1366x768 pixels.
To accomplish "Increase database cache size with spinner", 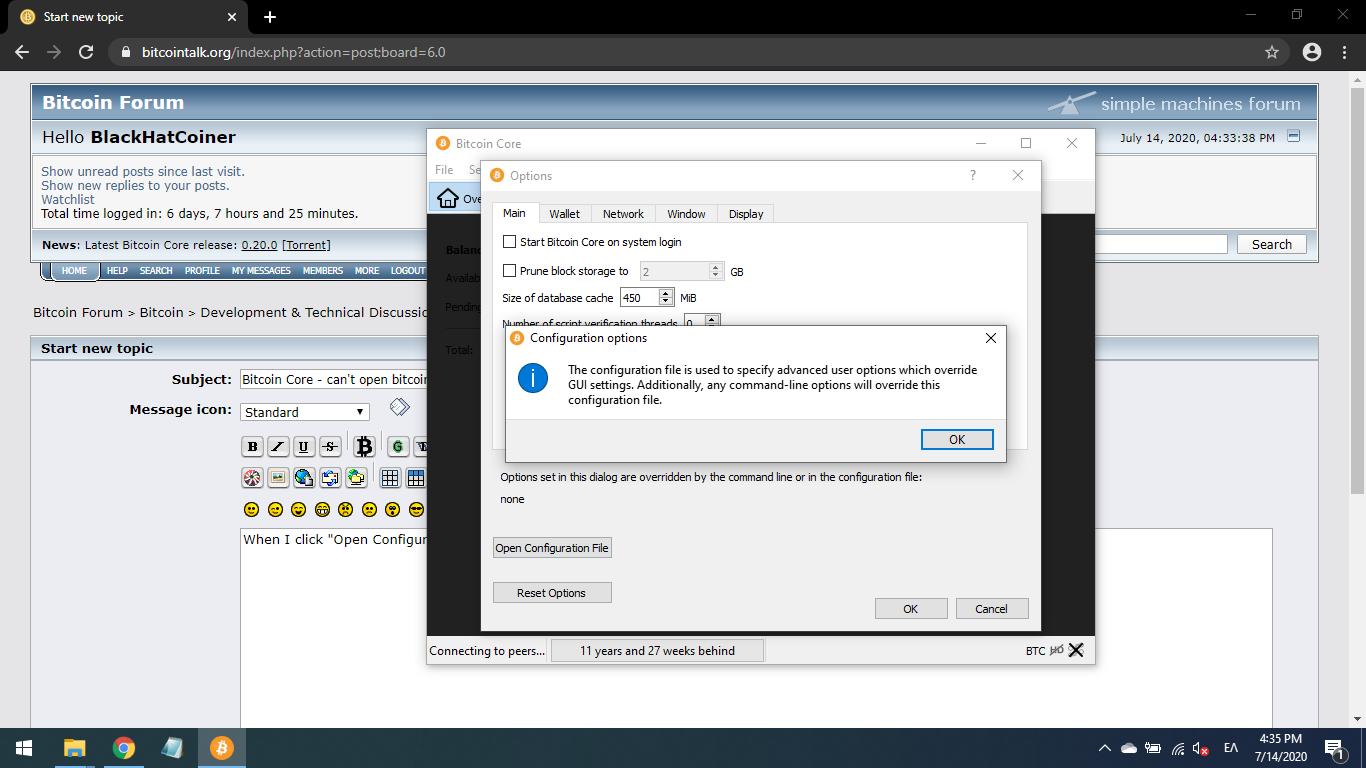I will [667, 293].
